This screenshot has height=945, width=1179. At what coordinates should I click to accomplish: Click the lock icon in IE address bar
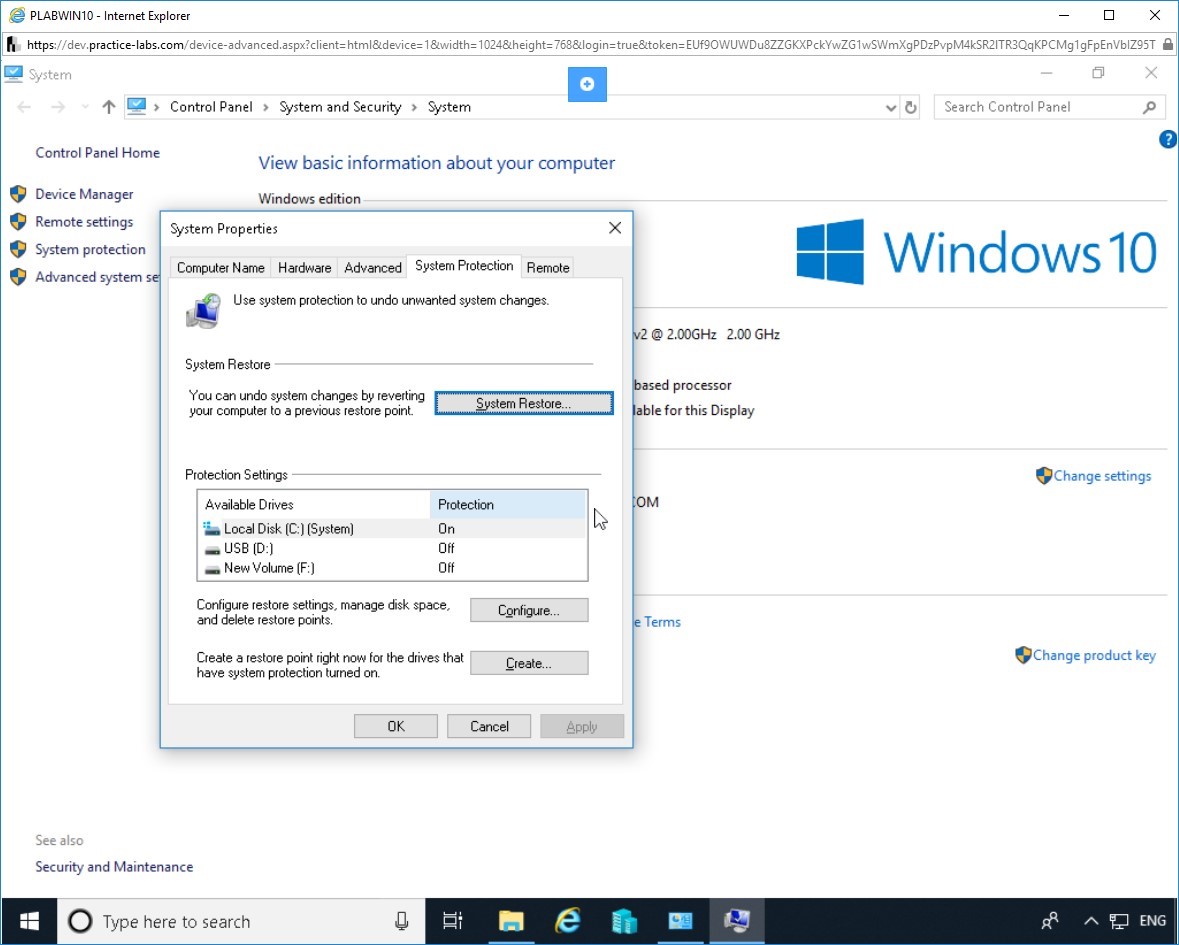click(1168, 44)
